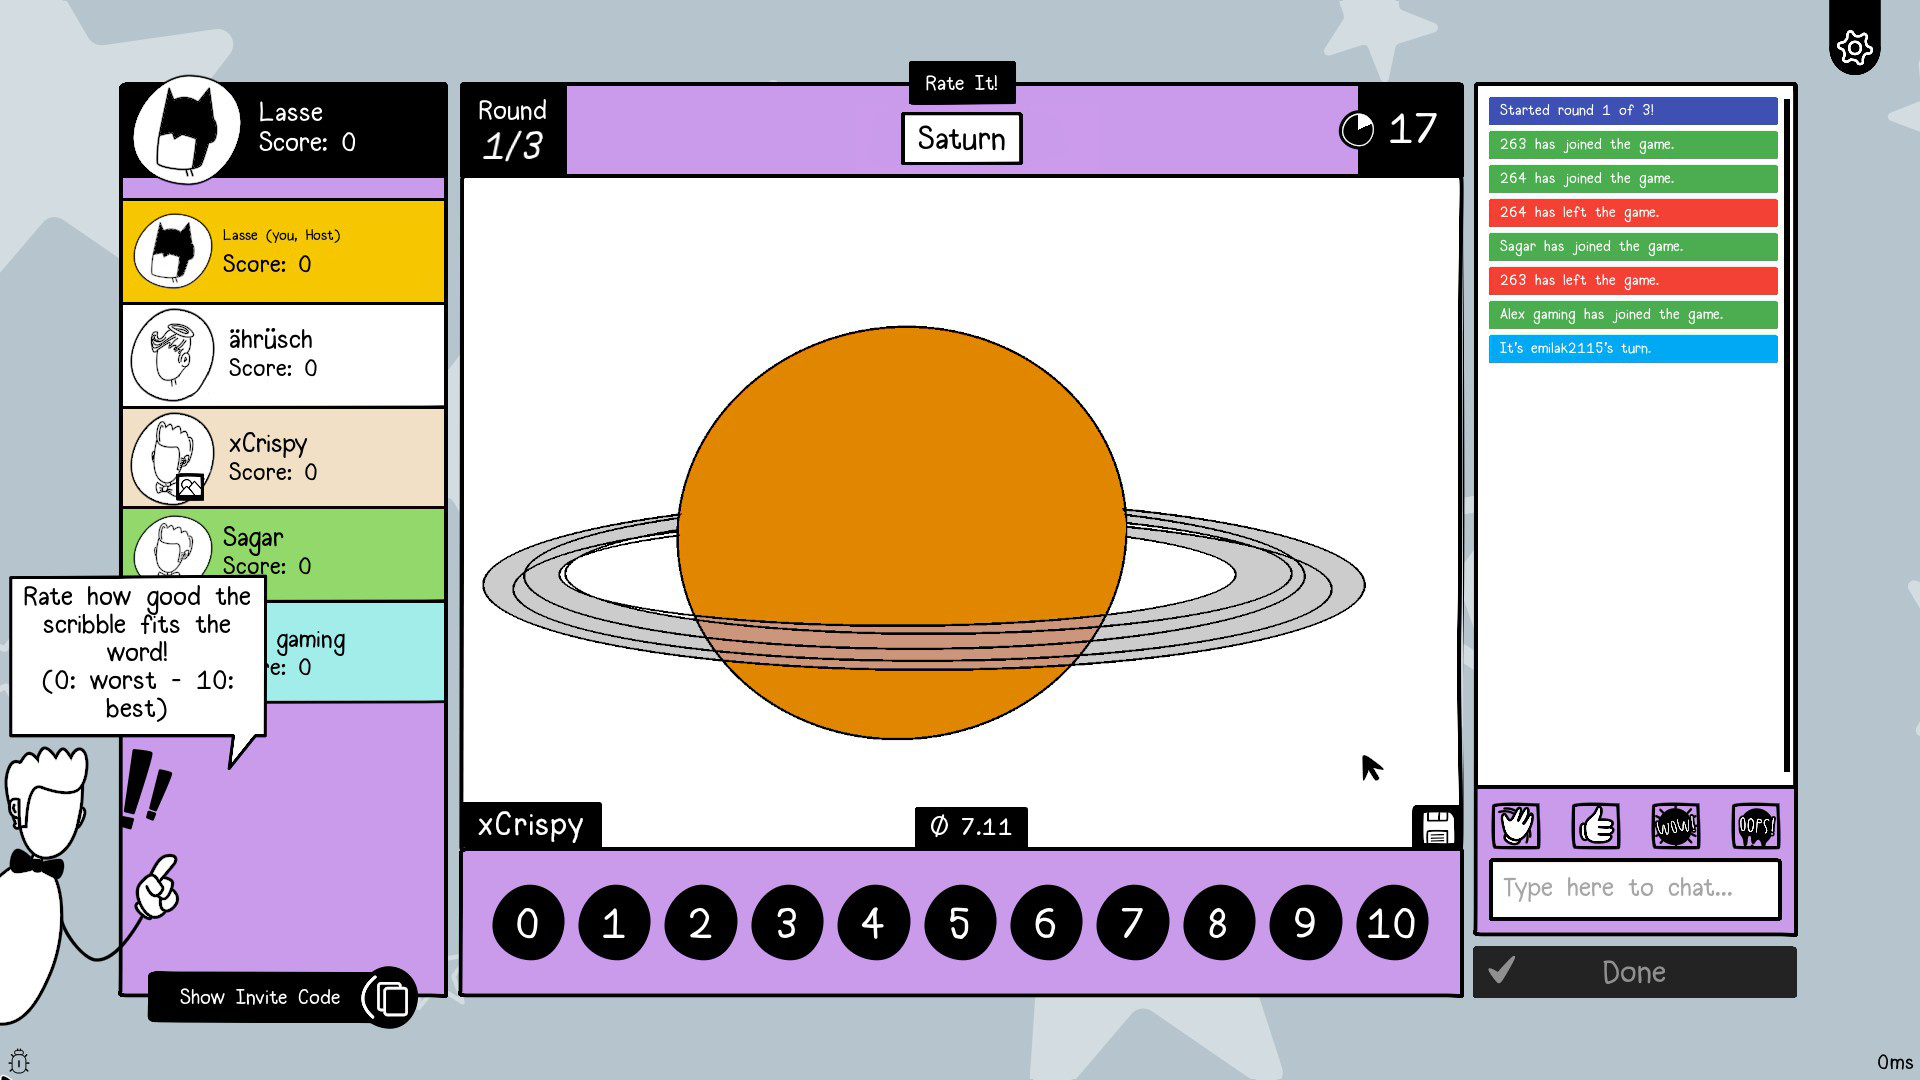Click the bug report icon

[x=19, y=1061]
